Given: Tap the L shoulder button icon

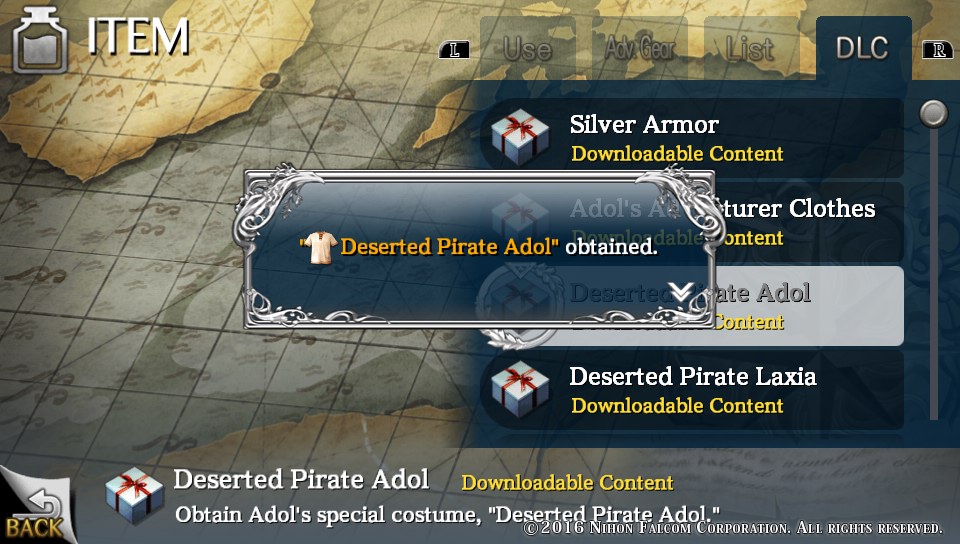Looking at the screenshot, I should pyautogui.click(x=454, y=50).
